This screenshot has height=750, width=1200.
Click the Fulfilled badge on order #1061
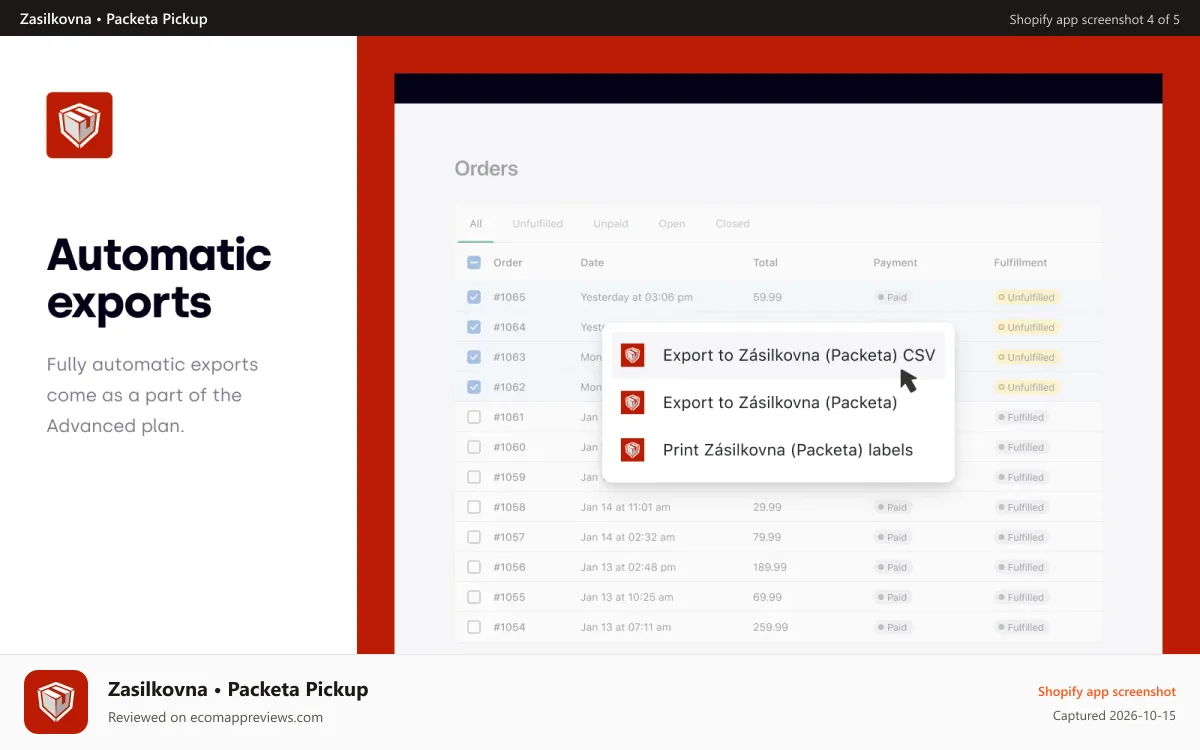[x=1022, y=417]
